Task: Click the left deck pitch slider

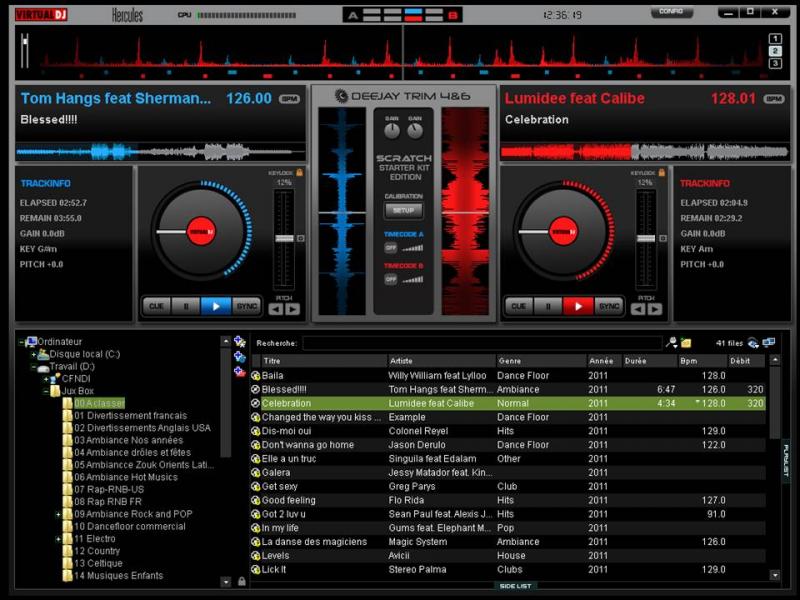Action: click(x=285, y=238)
